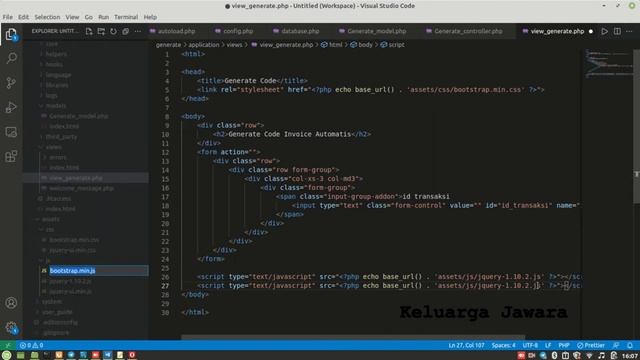Click the horizontal scrollbar under the editor
The width and height of the screenshot is (640, 360).
pos(353,338)
